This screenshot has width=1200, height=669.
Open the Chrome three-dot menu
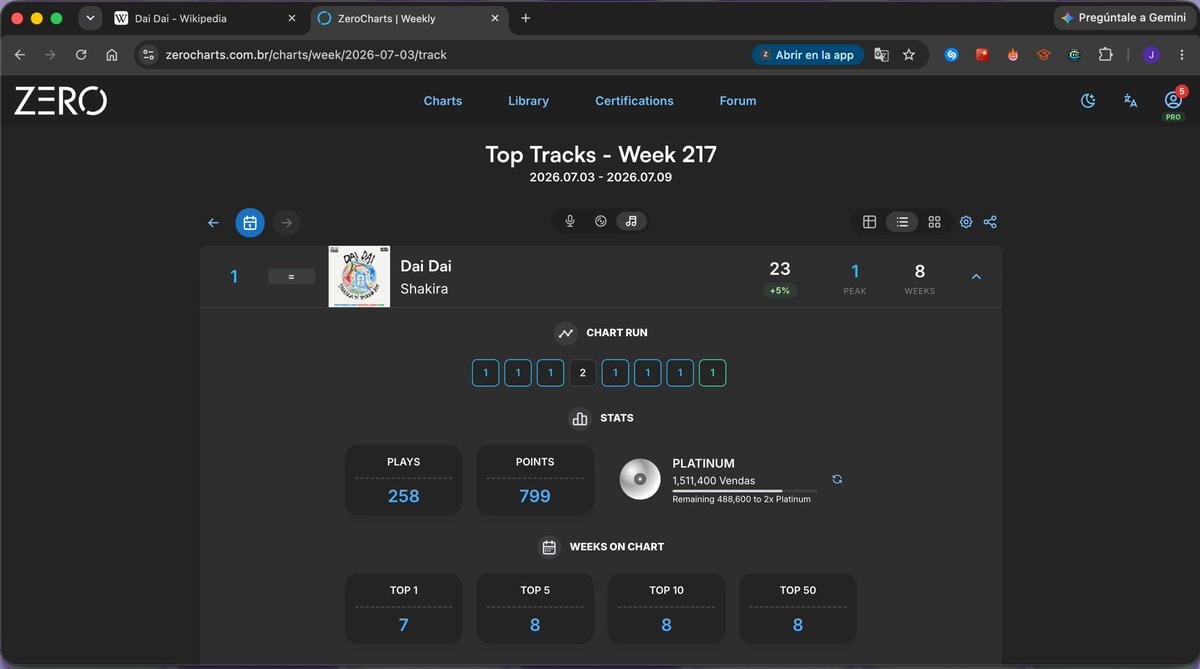[x=1180, y=55]
